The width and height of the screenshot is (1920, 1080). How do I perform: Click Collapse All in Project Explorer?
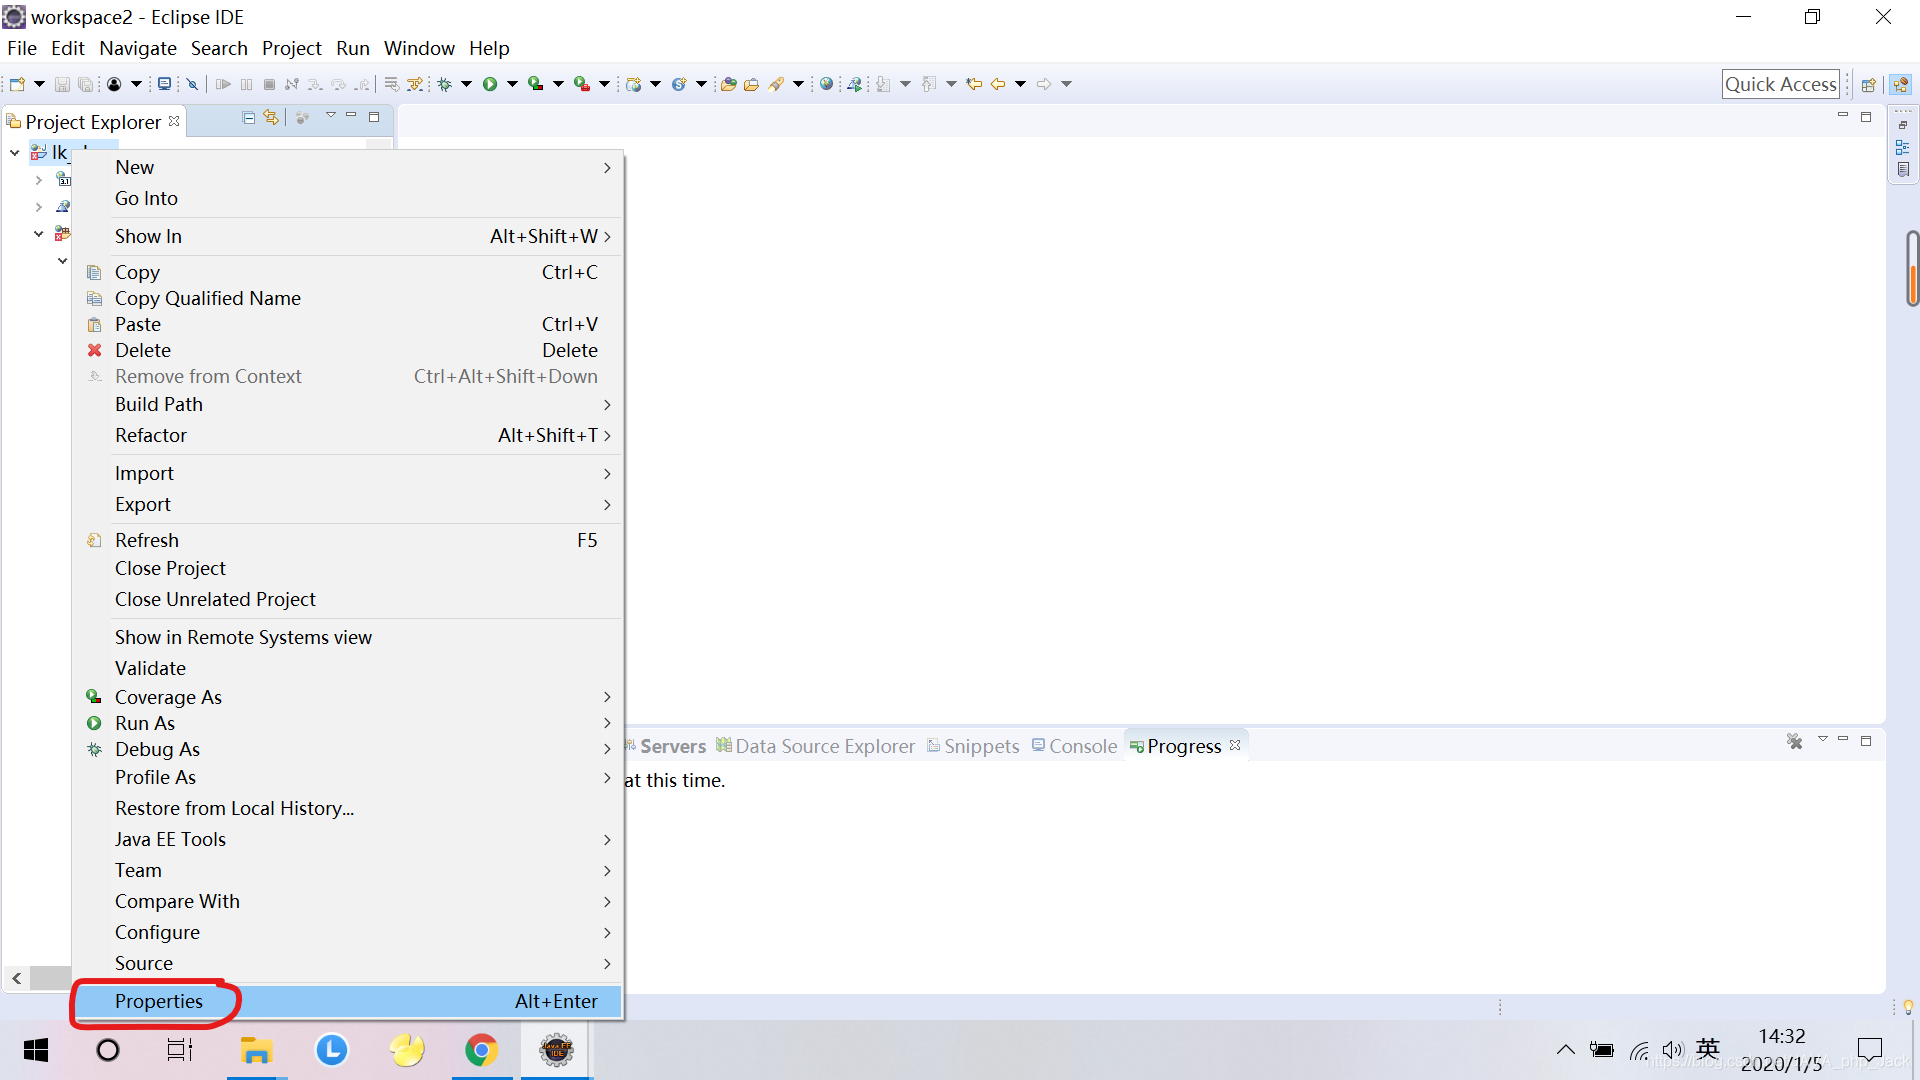(249, 118)
